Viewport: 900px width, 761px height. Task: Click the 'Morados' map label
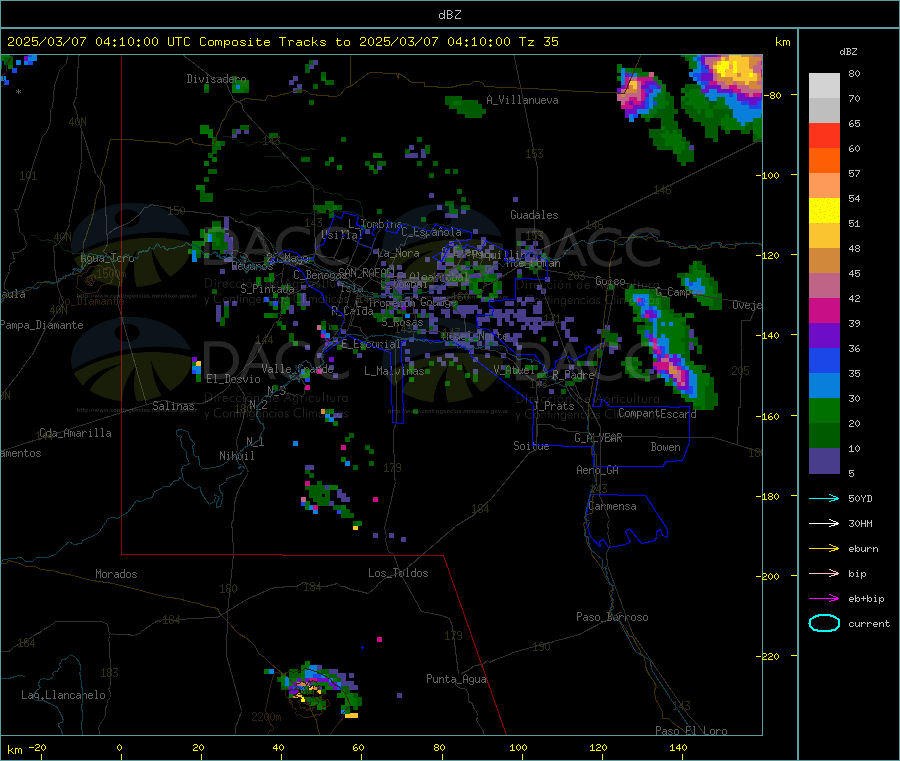point(116,574)
